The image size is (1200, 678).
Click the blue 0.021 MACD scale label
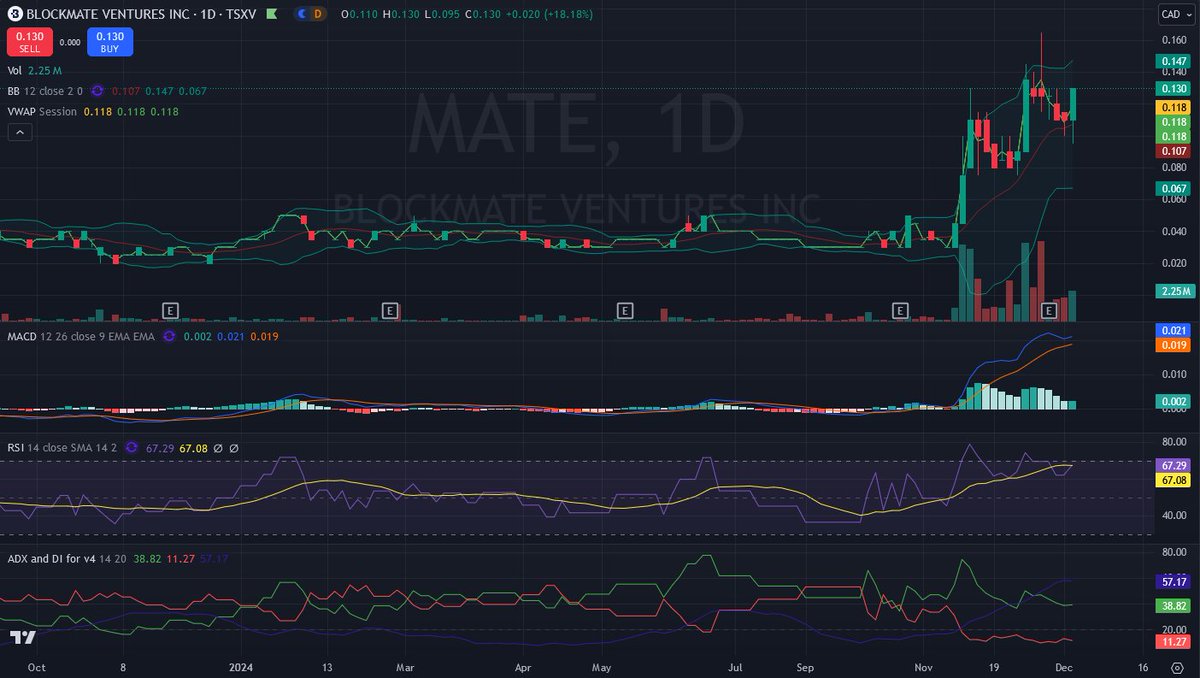click(1173, 330)
